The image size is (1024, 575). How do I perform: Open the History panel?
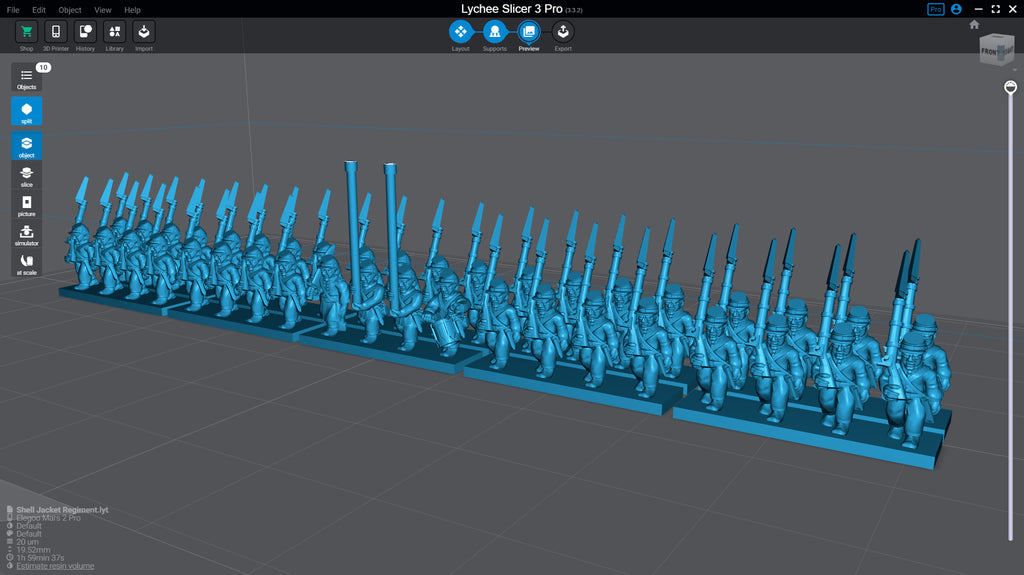pos(85,33)
